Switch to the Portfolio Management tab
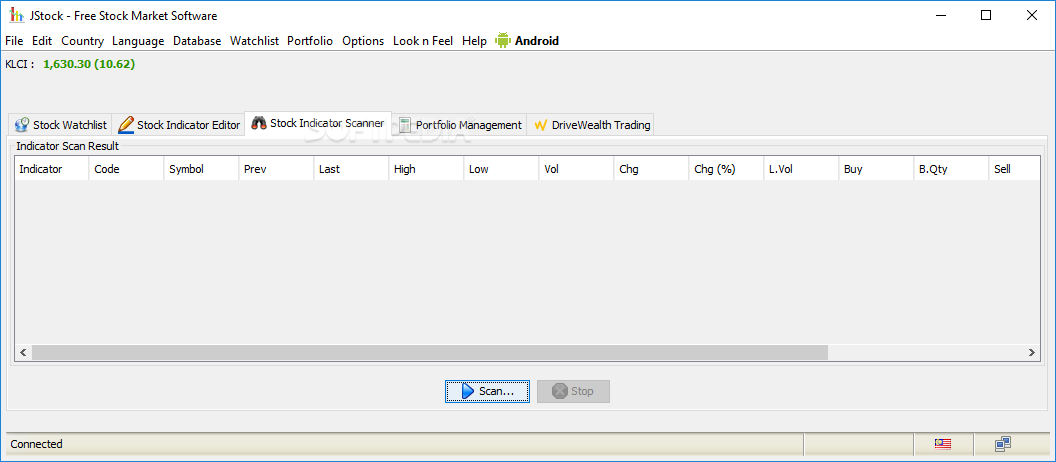The image size is (1056, 462). tap(459, 125)
